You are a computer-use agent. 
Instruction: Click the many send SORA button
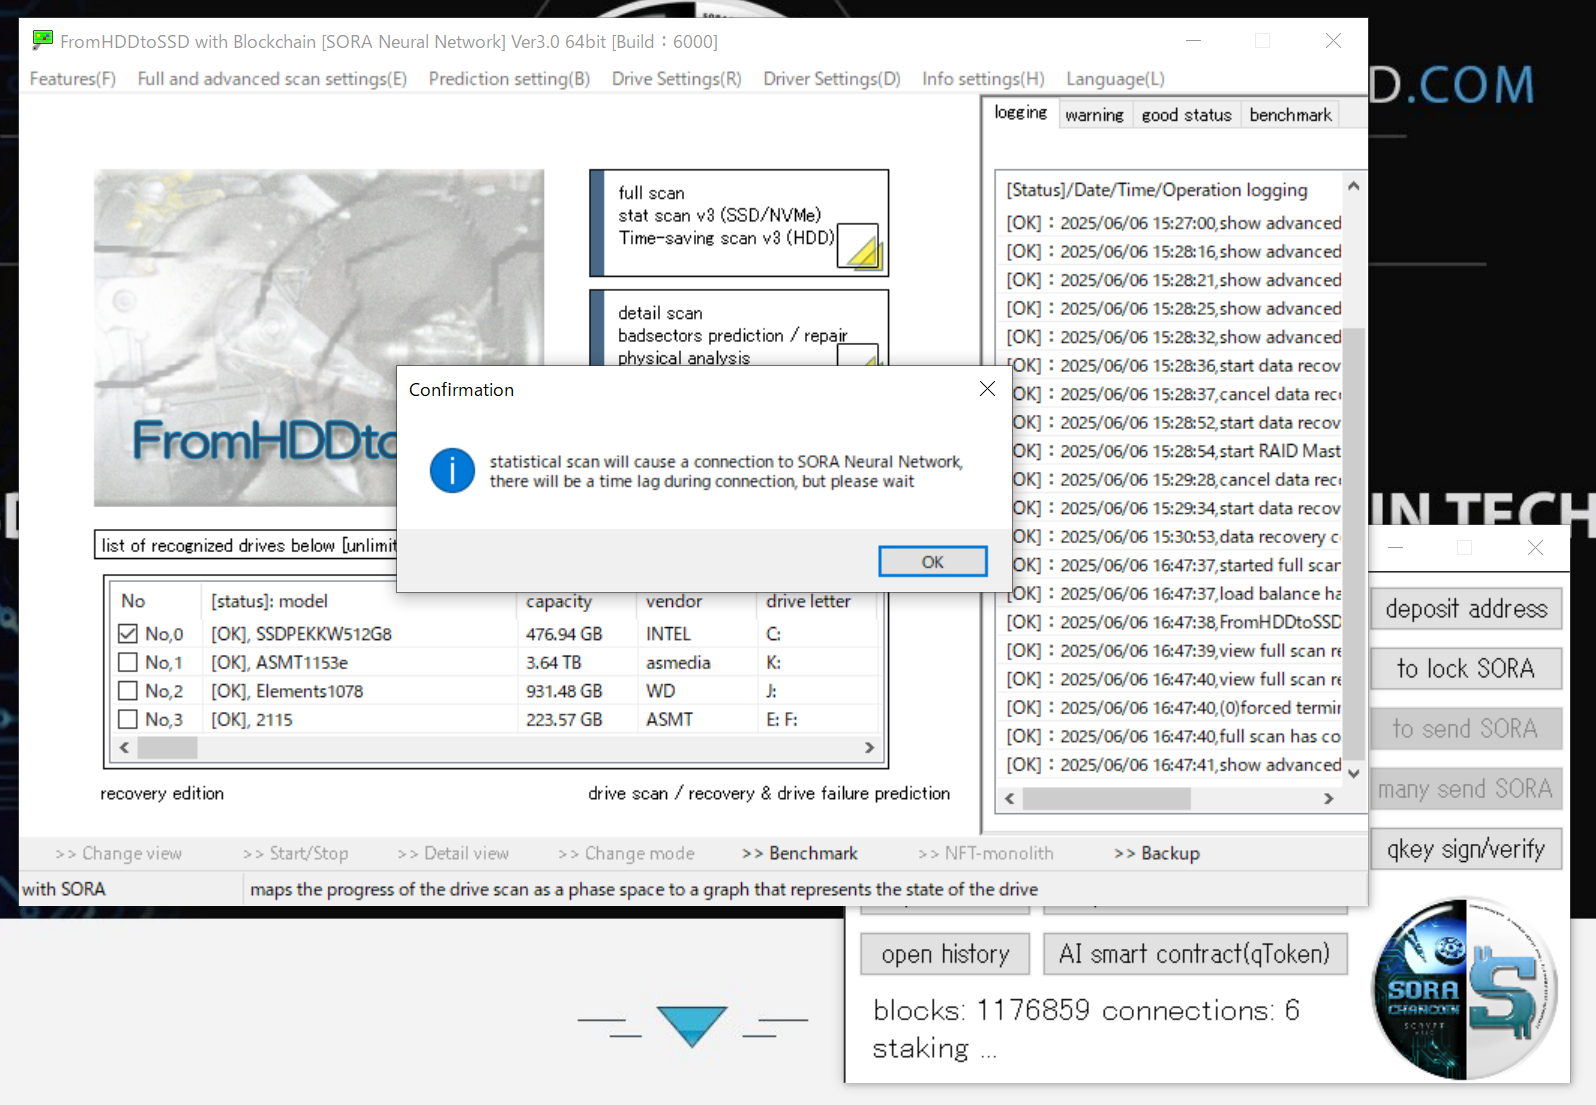1466,788
